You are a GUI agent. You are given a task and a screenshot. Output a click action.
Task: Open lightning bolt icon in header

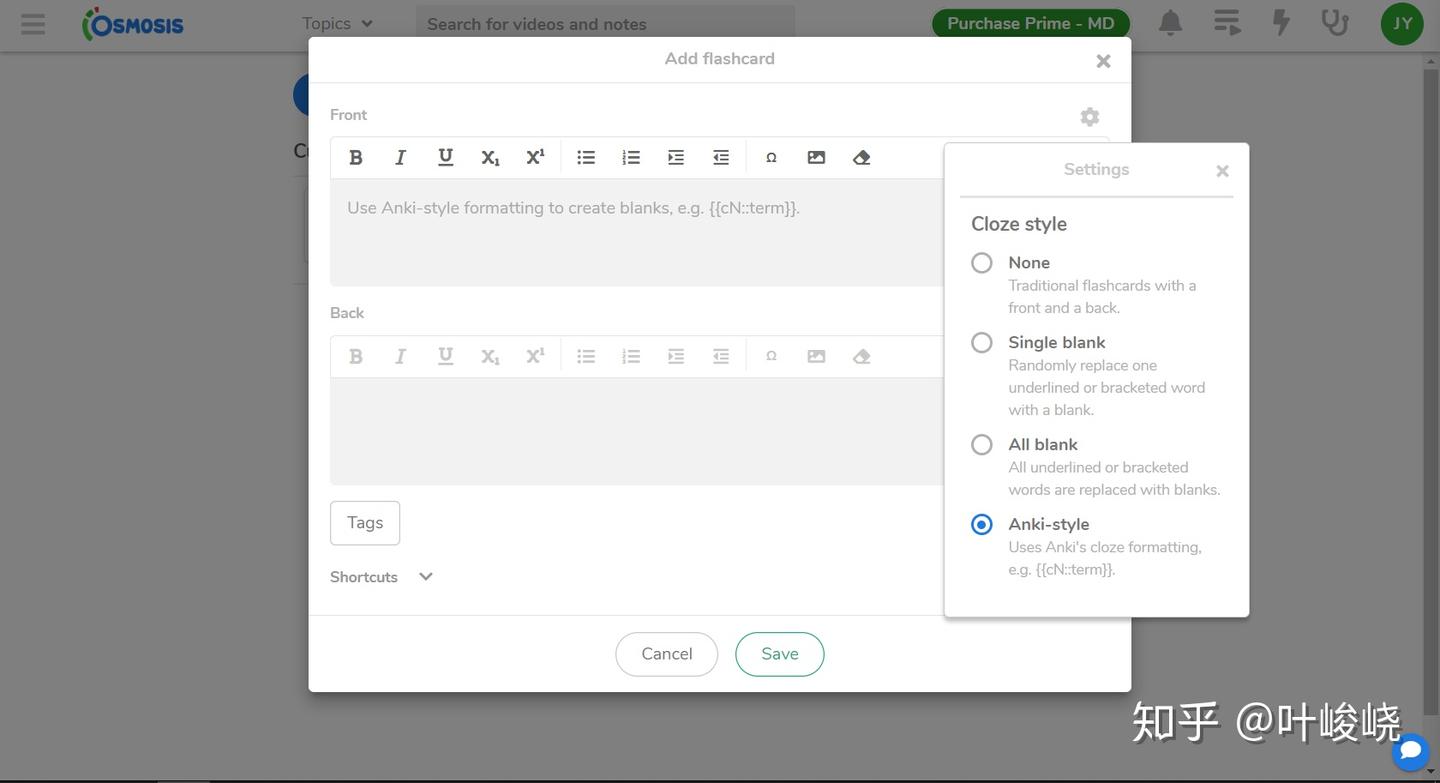coord(1281,23)
